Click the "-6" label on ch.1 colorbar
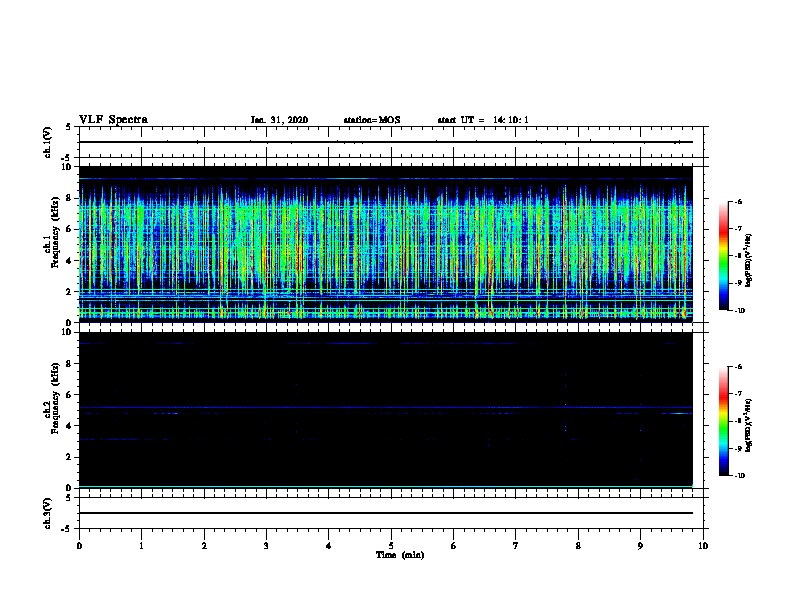 click(738, 201)
